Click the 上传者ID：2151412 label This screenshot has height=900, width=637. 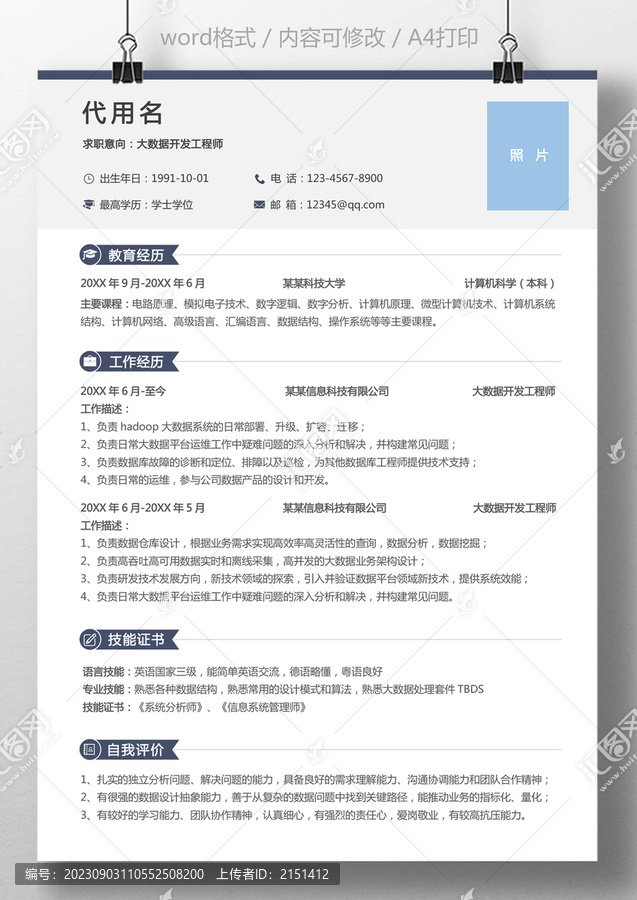pos(273,874)
